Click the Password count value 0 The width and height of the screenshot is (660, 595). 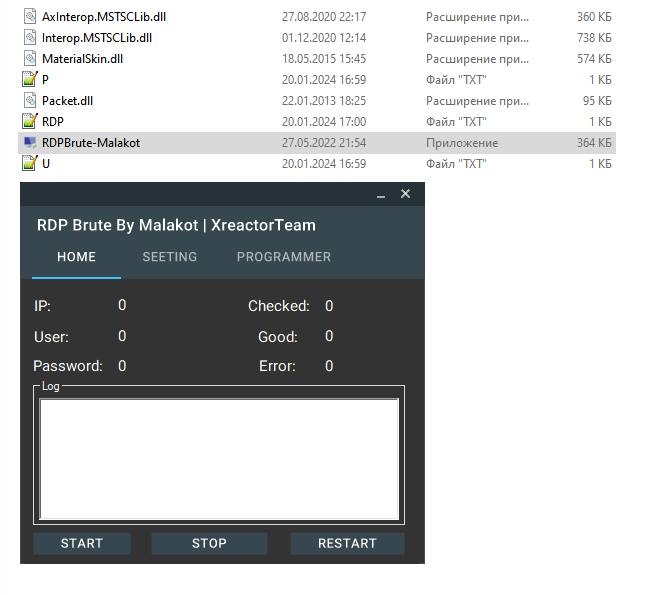122,366
